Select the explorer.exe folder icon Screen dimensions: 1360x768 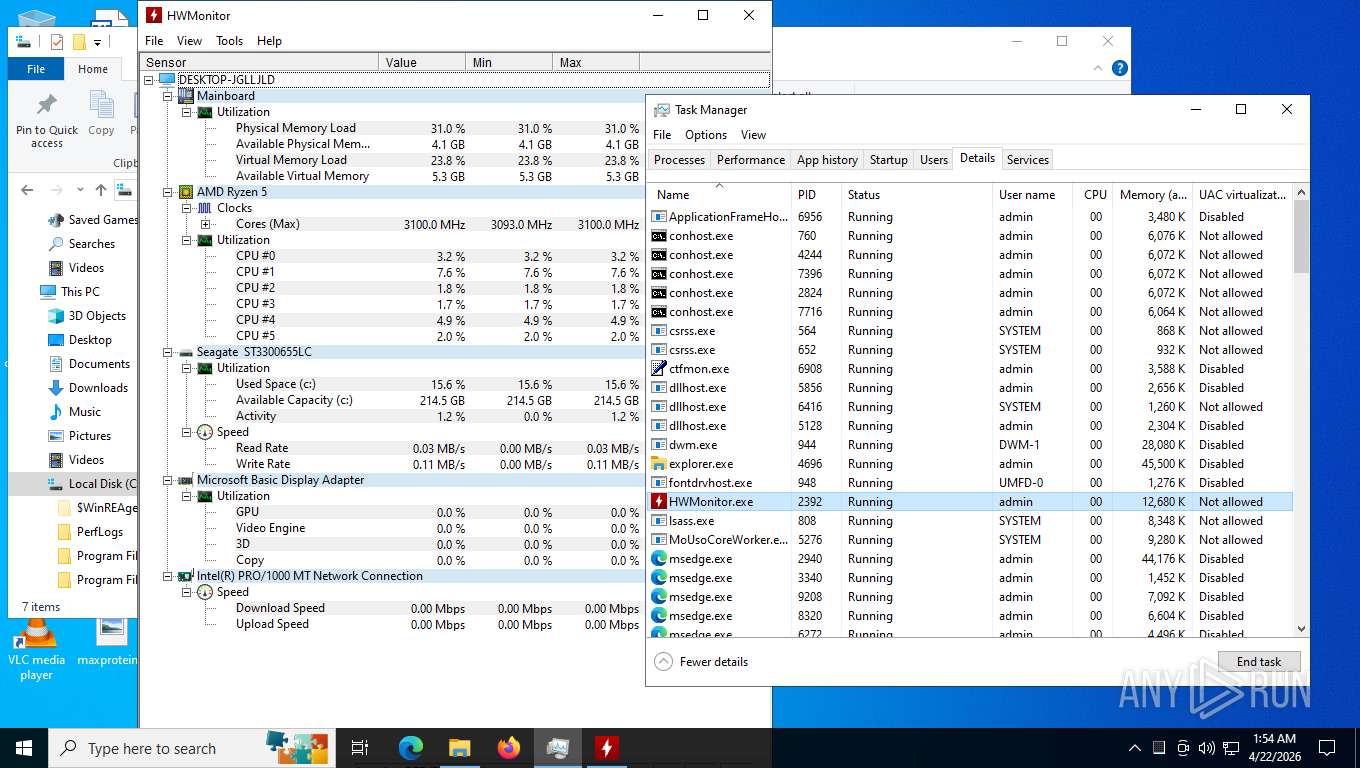click(x=659, y=464)
